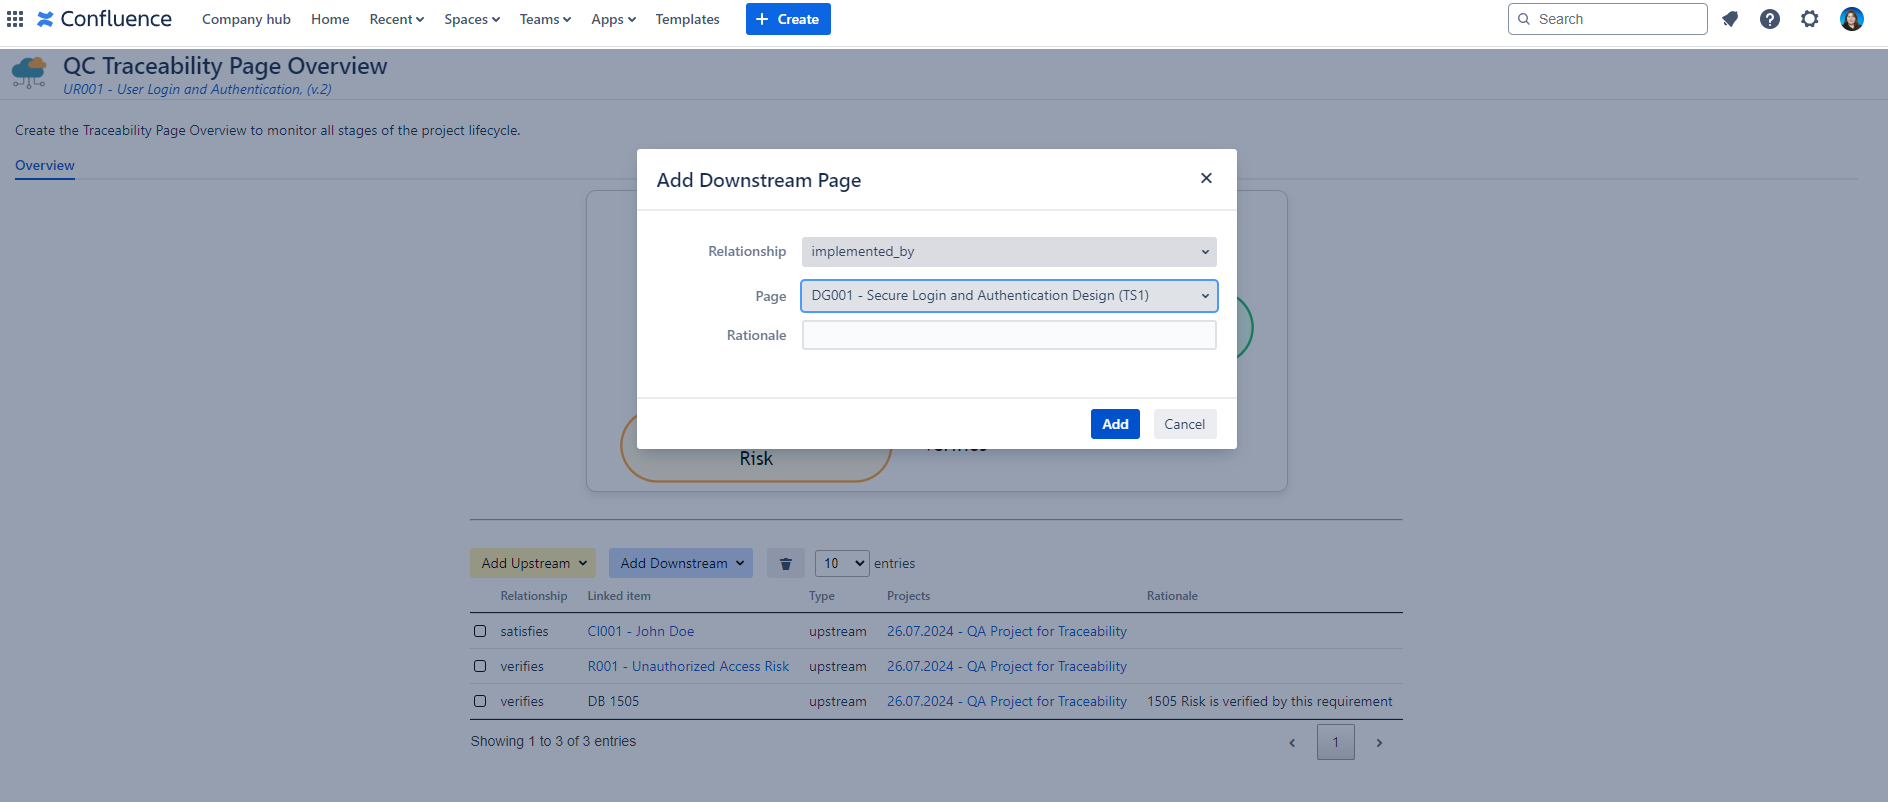Click the trash delete icon
Screen dimensions: 1888x802
tap(786, 564)
